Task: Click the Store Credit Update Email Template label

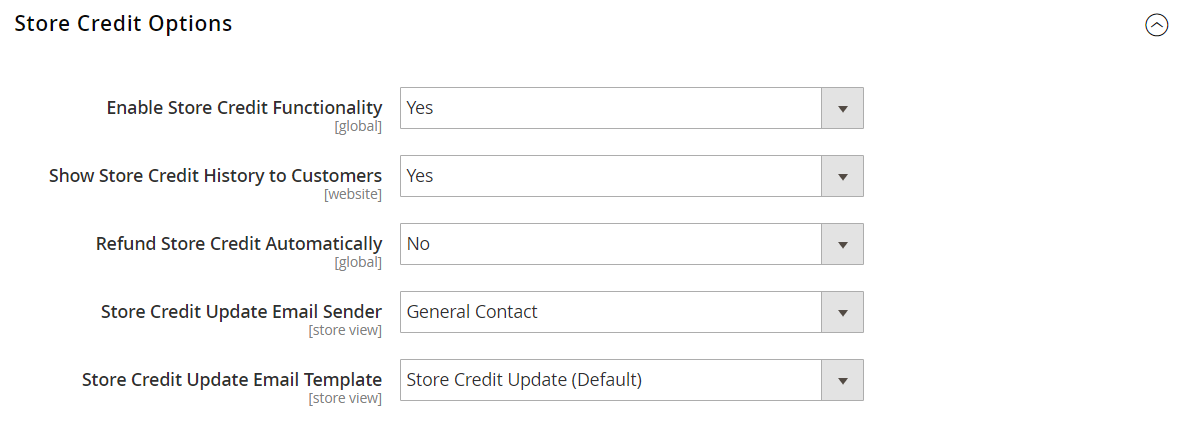Action: (x=232, y=380)
